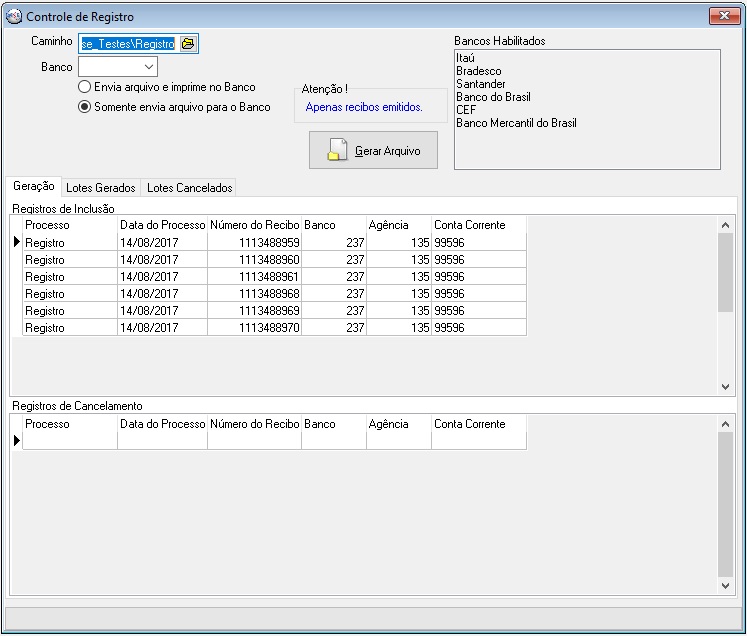
Task: Click the Número do Recibo header in Inclusão grid
Action: tap(255, 225)
